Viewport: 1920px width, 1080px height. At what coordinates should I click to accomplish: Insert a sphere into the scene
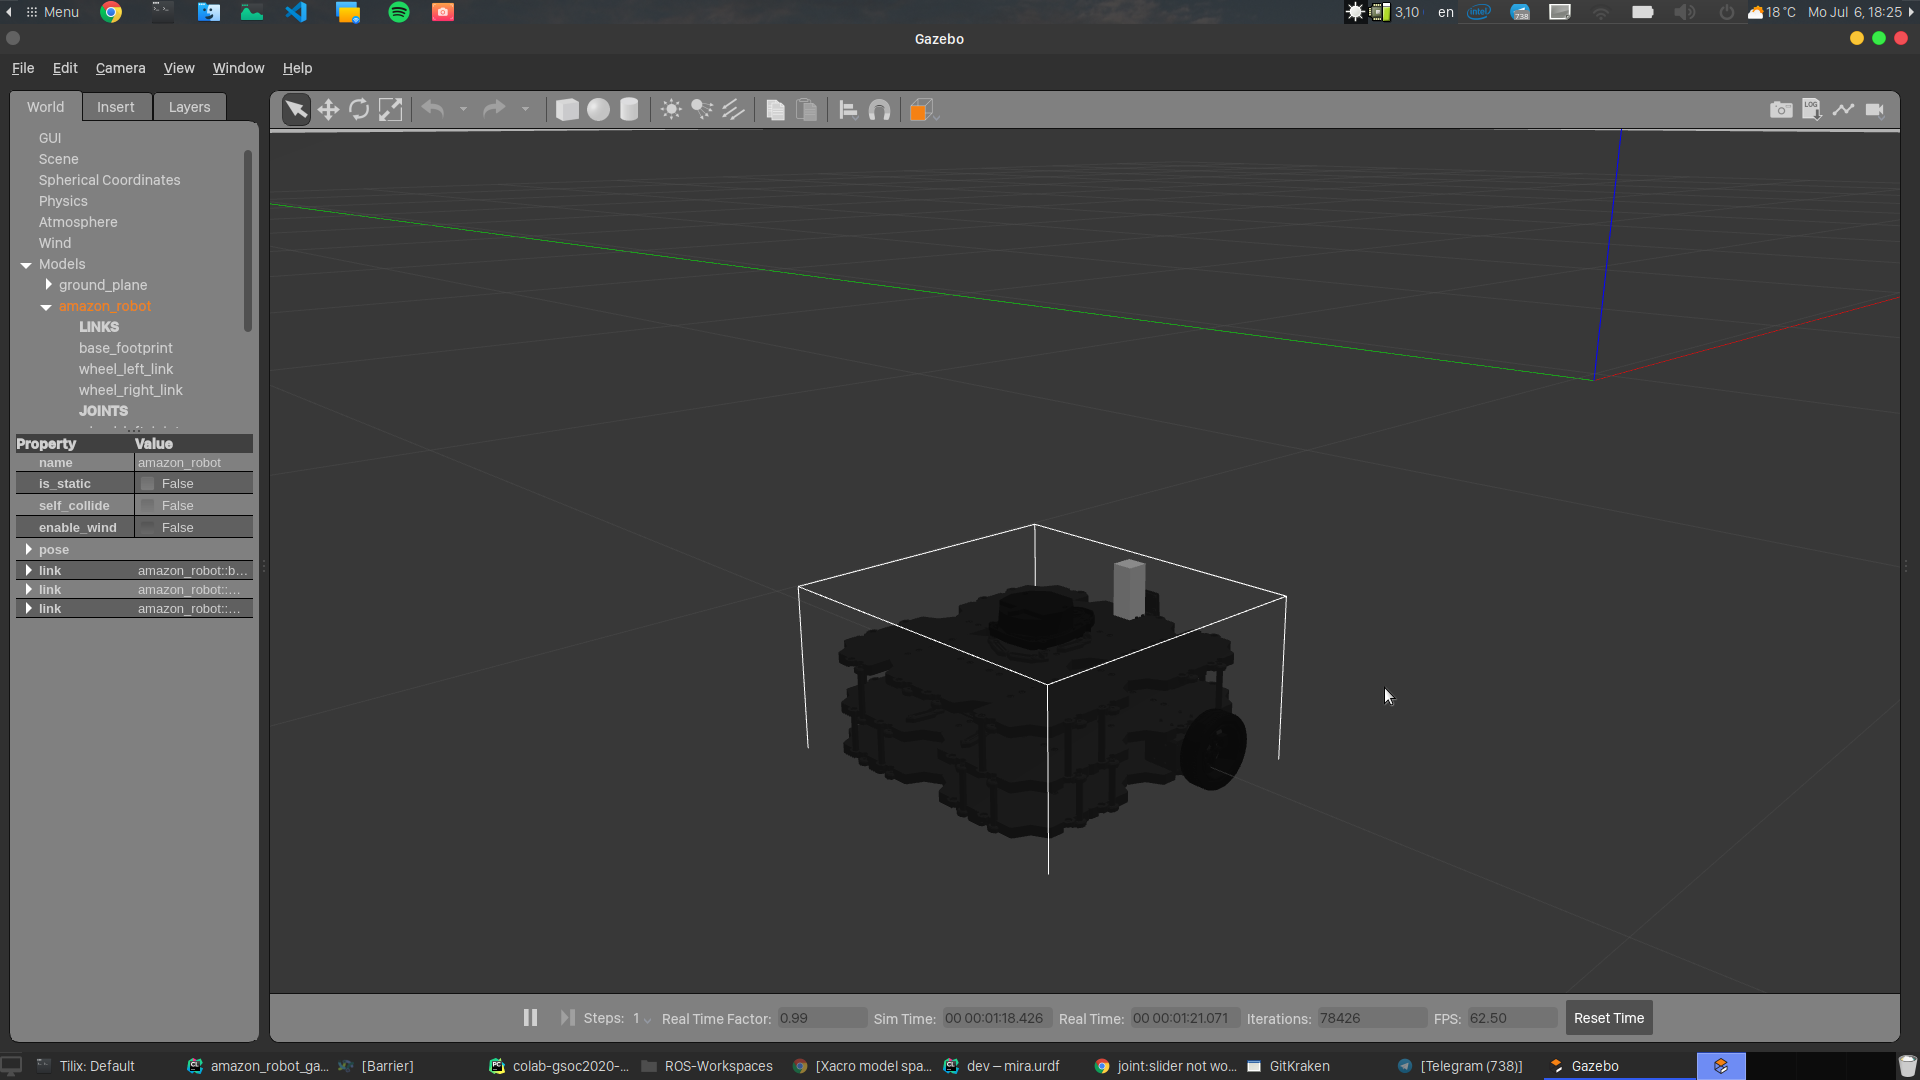pyautogui.click(x=598, y=110)
